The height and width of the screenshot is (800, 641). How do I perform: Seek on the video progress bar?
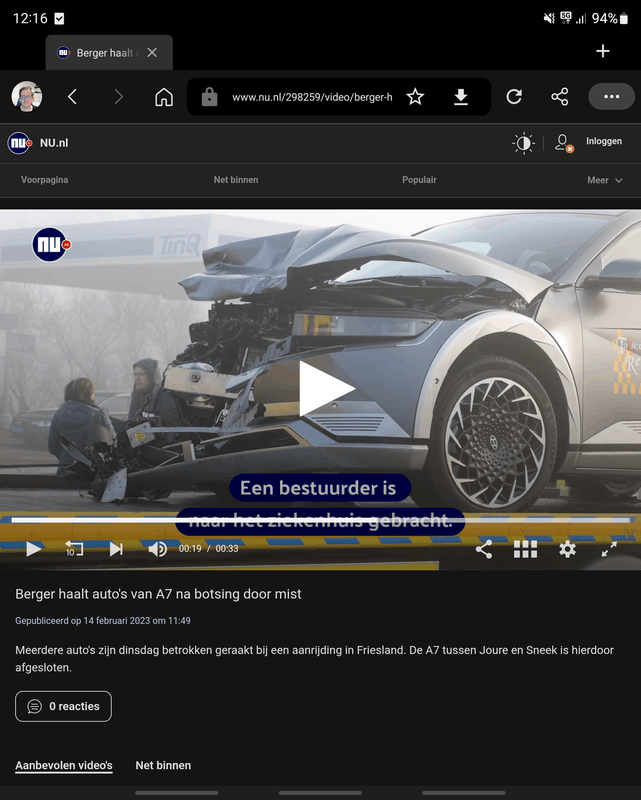tap(320, 520)
